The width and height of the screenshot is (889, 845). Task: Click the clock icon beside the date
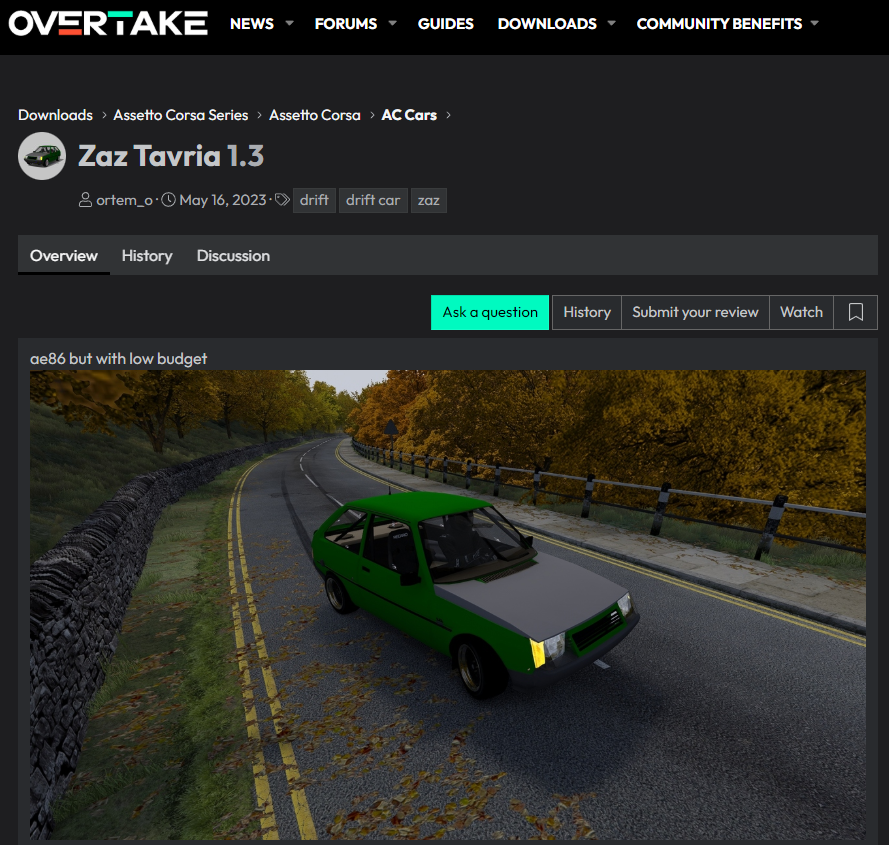[x=168, y=200]
